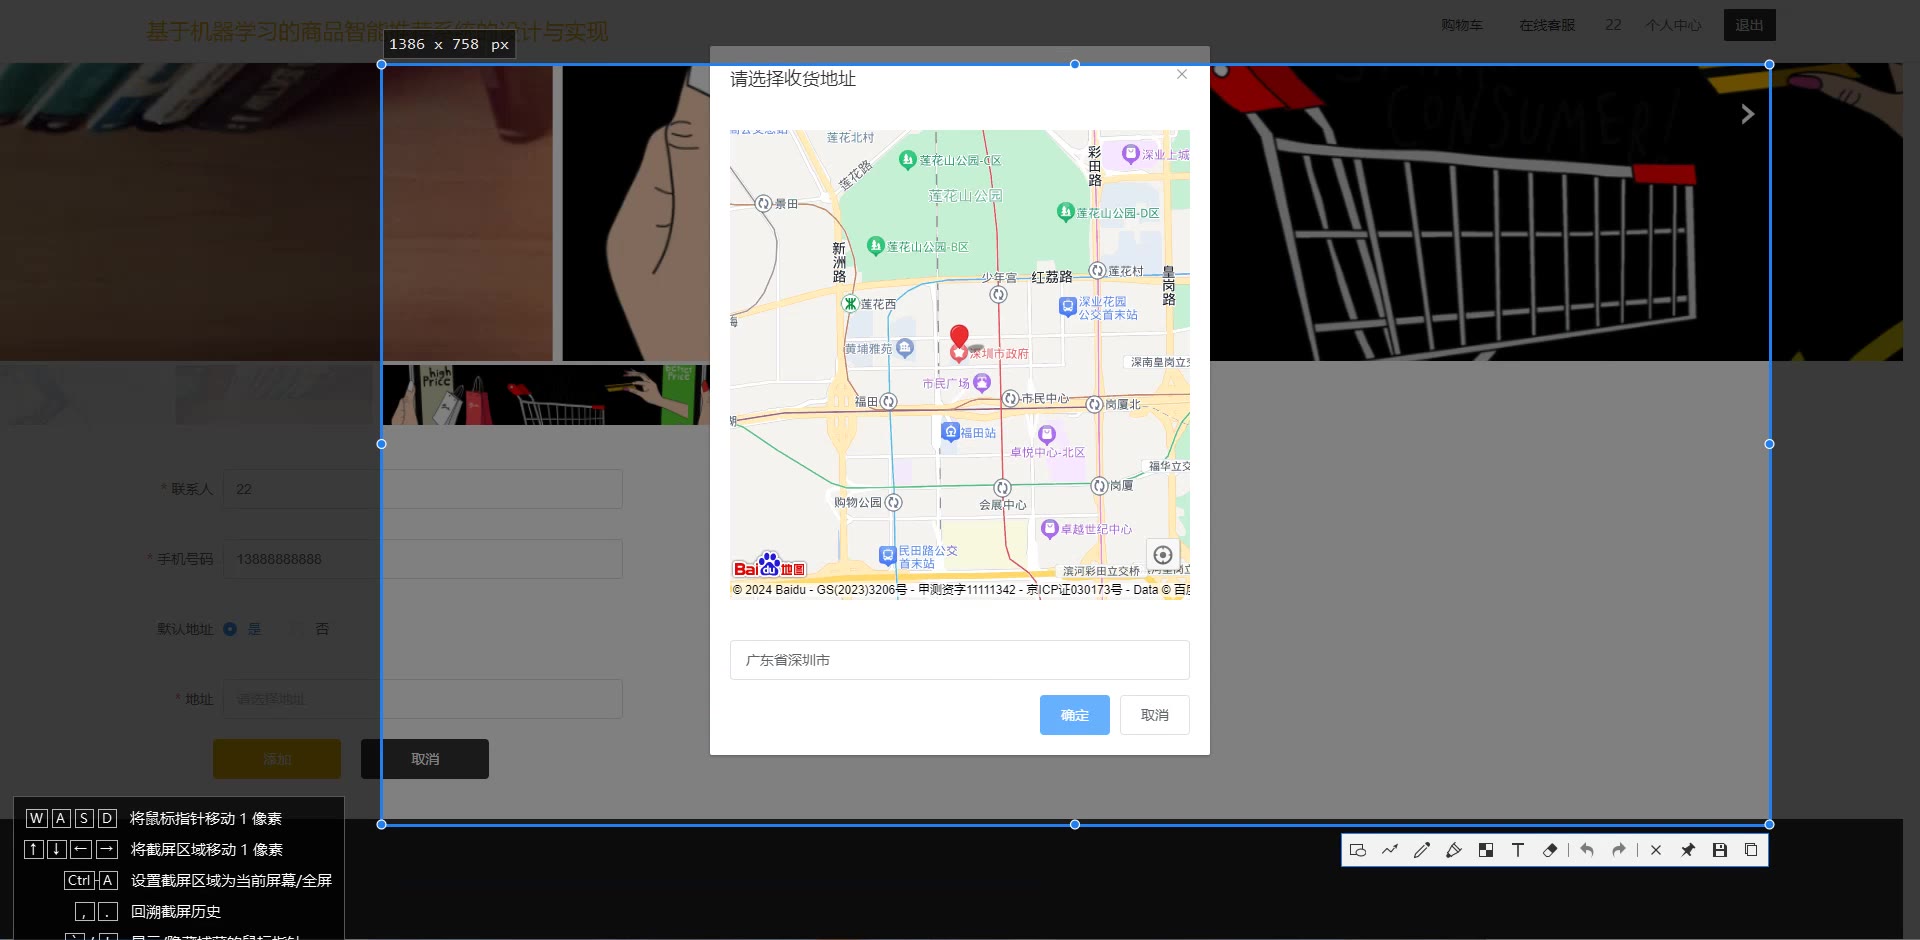Click the 手机号码 input field
This screenshot has height=940, width=1920.
(x=423, y=559)
